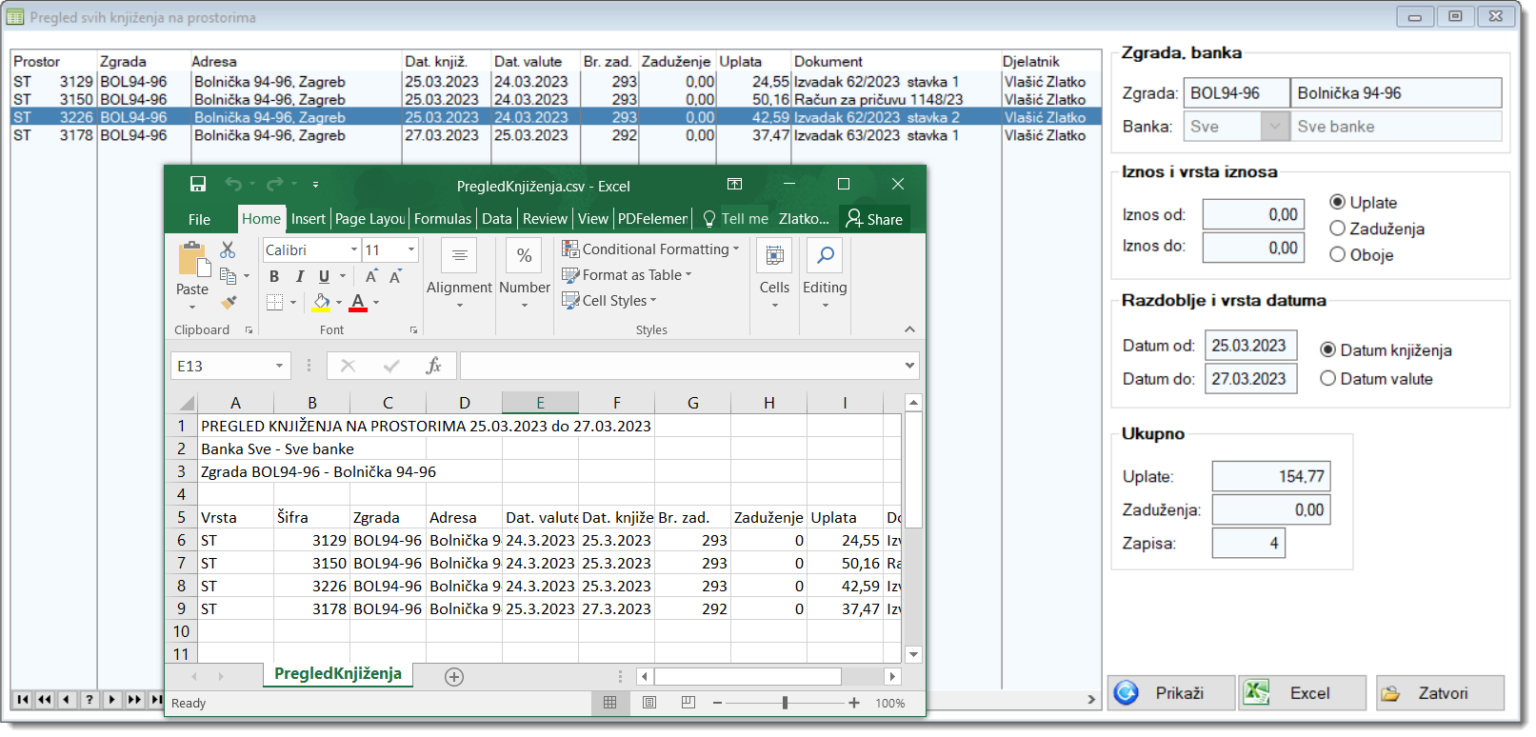Click the Zatvori button

1440,693
